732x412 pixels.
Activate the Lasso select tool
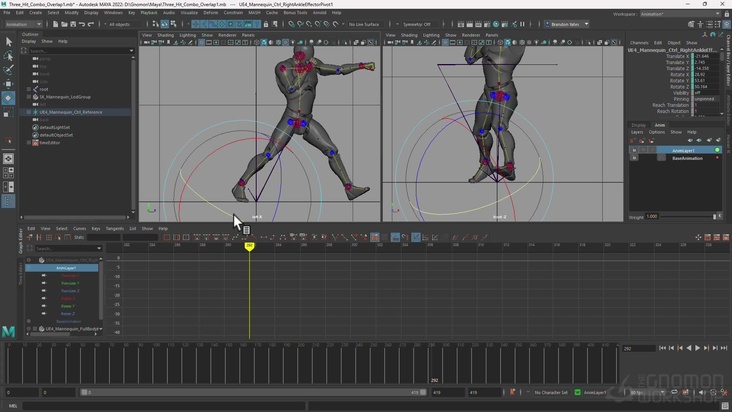9,56
